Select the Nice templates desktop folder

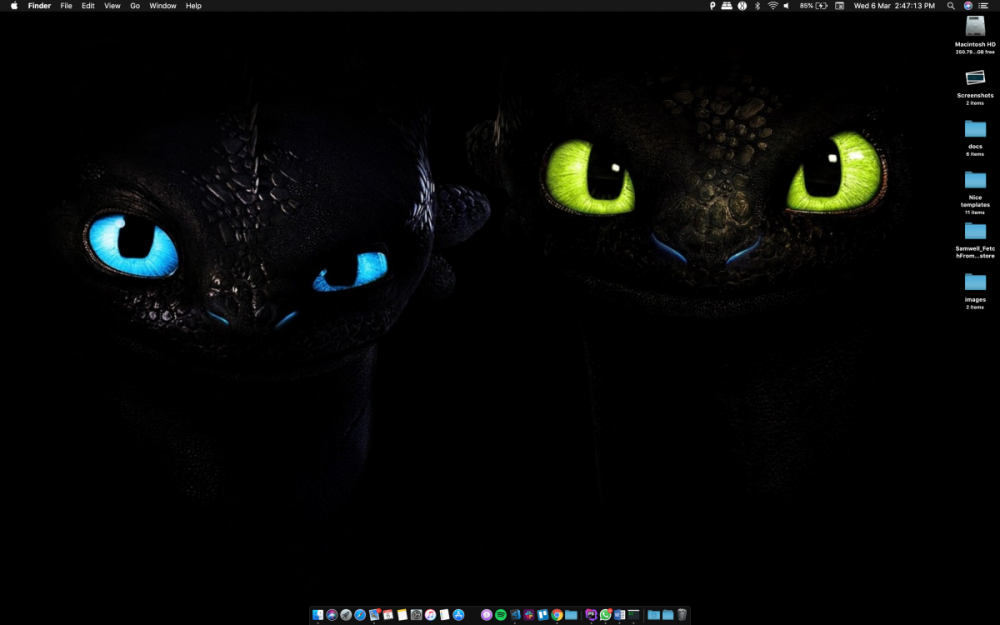tap(975, 180)
